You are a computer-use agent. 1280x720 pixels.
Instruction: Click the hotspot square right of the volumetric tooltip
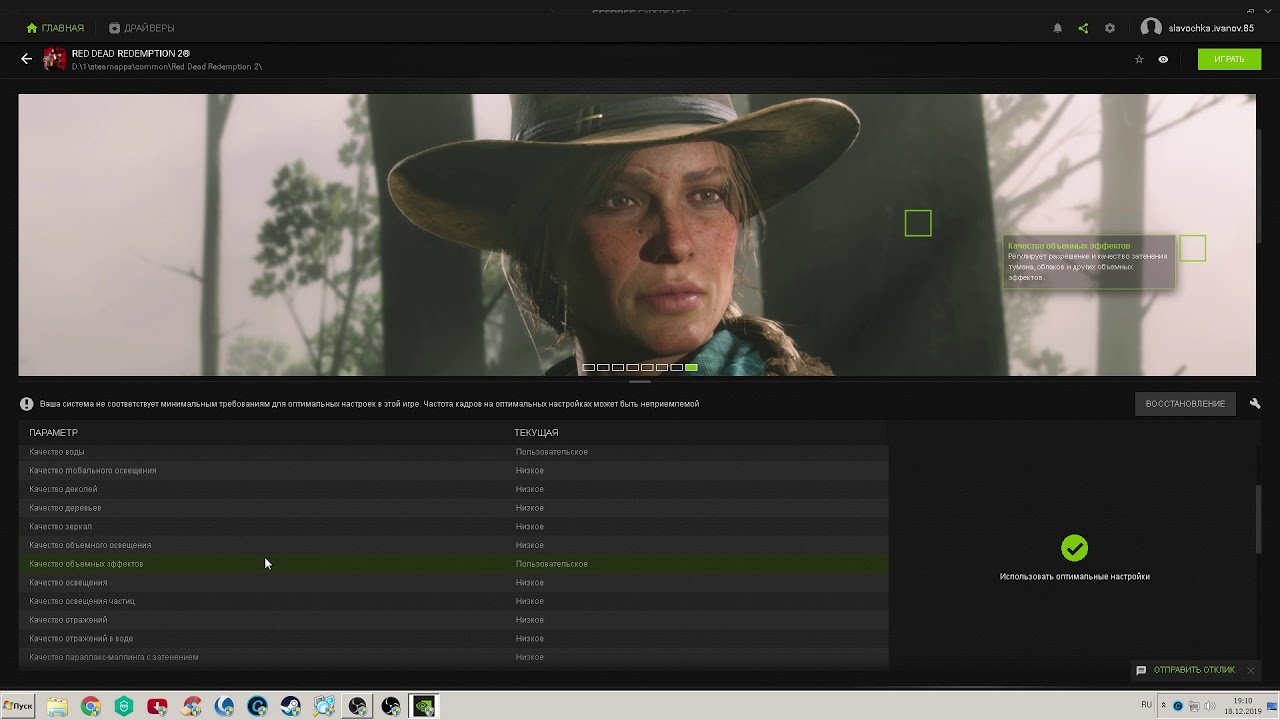(1192, 248)
